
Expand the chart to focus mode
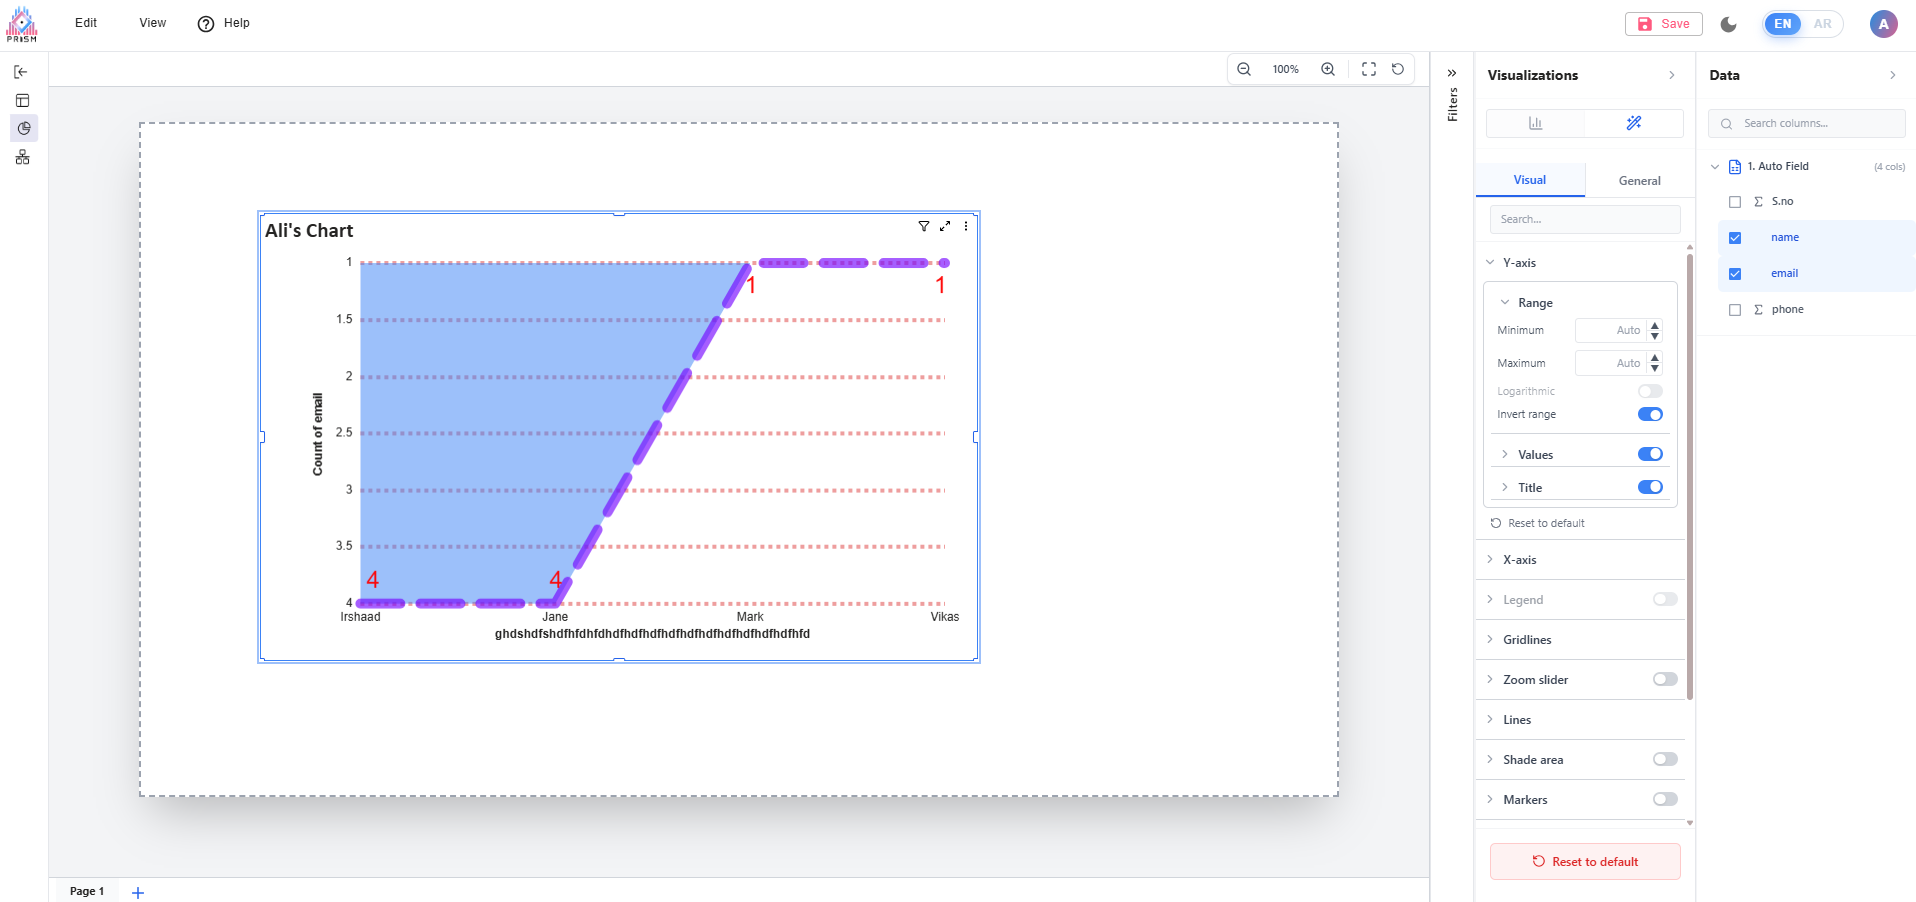coord(945,226)
